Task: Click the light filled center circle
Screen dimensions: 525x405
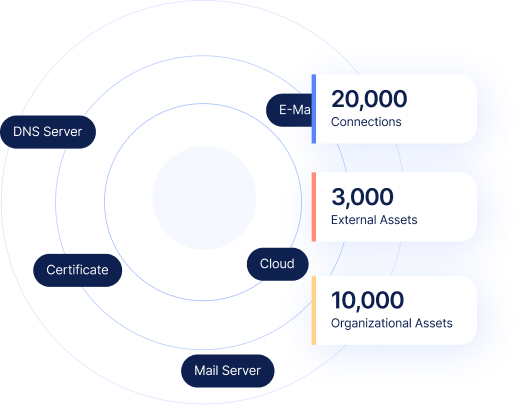Action: coord(204,197)
